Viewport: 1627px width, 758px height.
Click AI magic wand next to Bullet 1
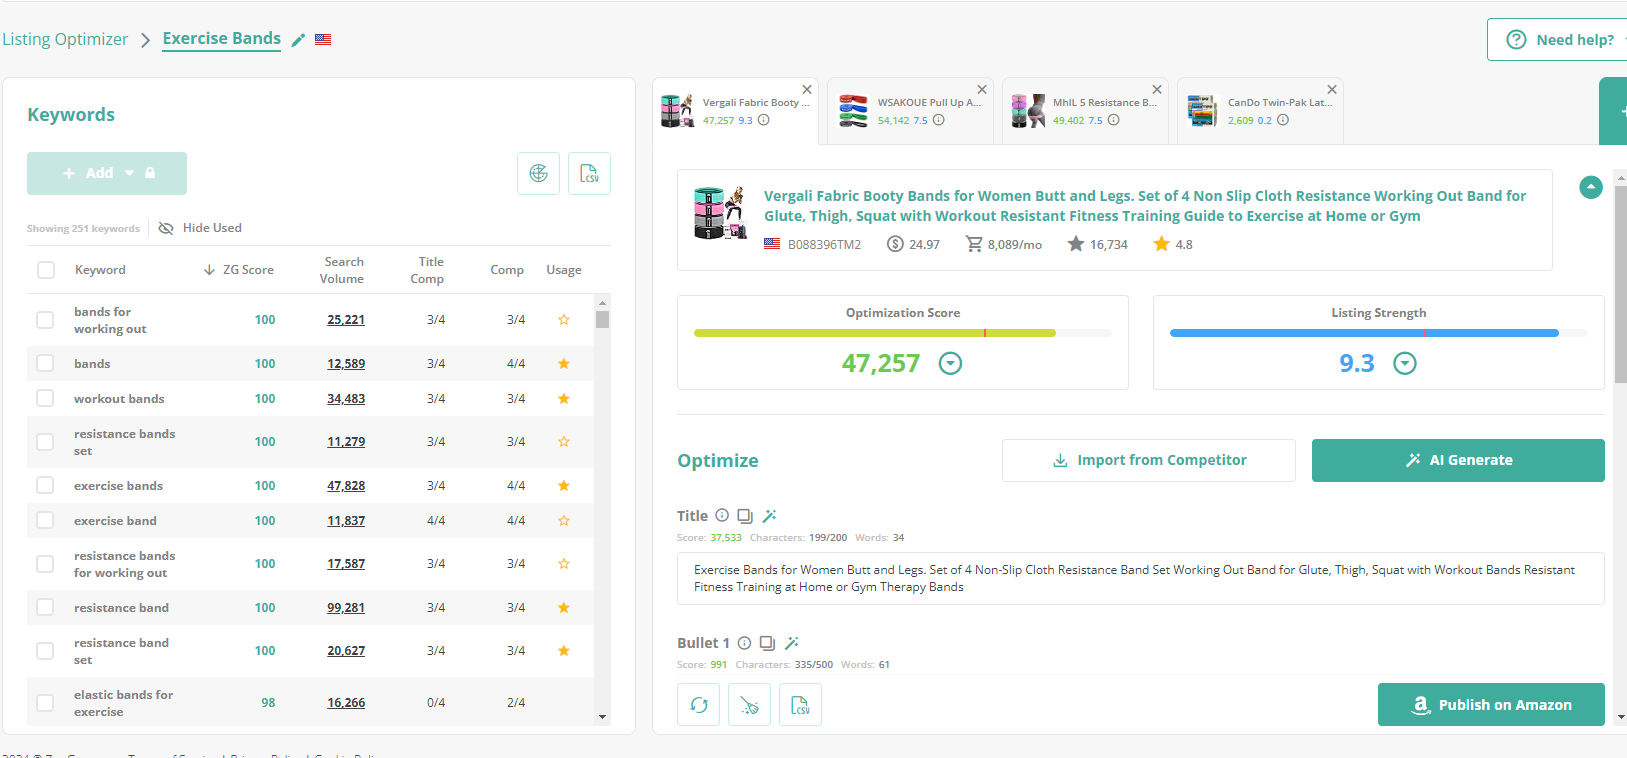click(791, 643)
